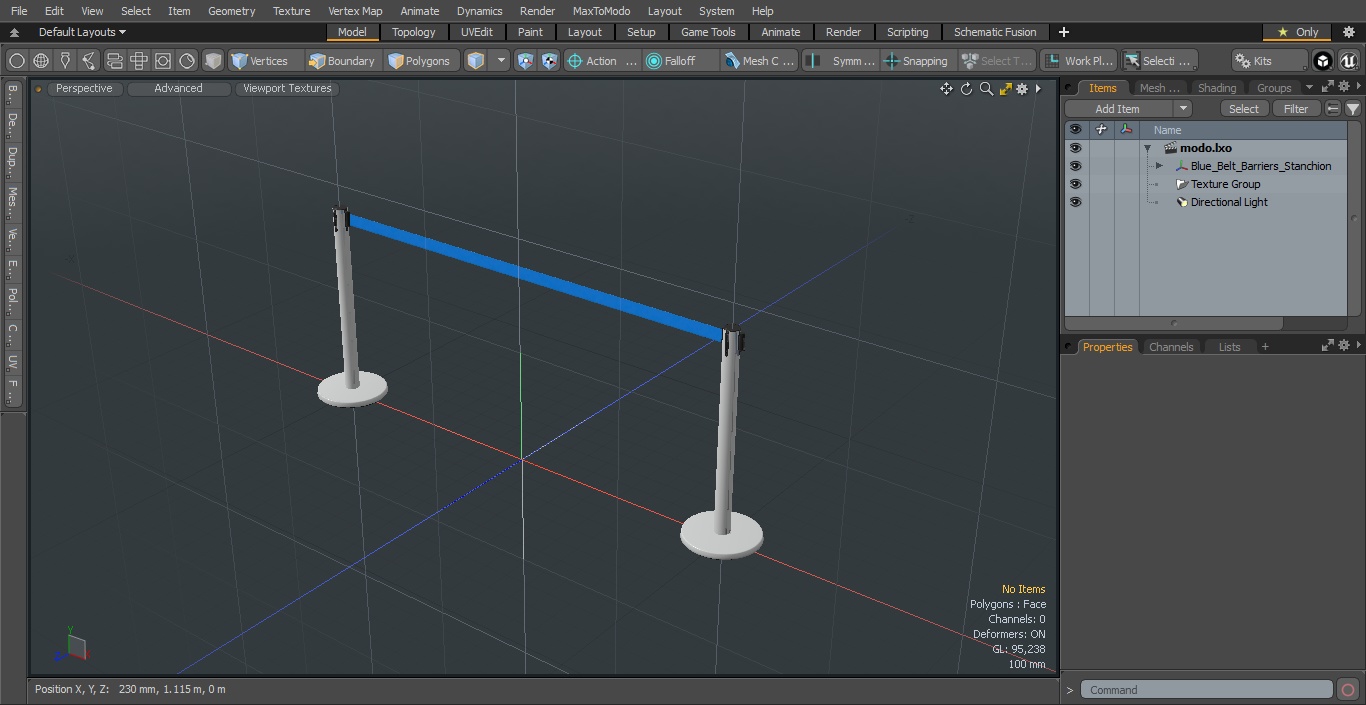Expand the Blue_Belt_Barriers_Stanchion tree node
1366x705 pixels.
tap(1159, 166)
